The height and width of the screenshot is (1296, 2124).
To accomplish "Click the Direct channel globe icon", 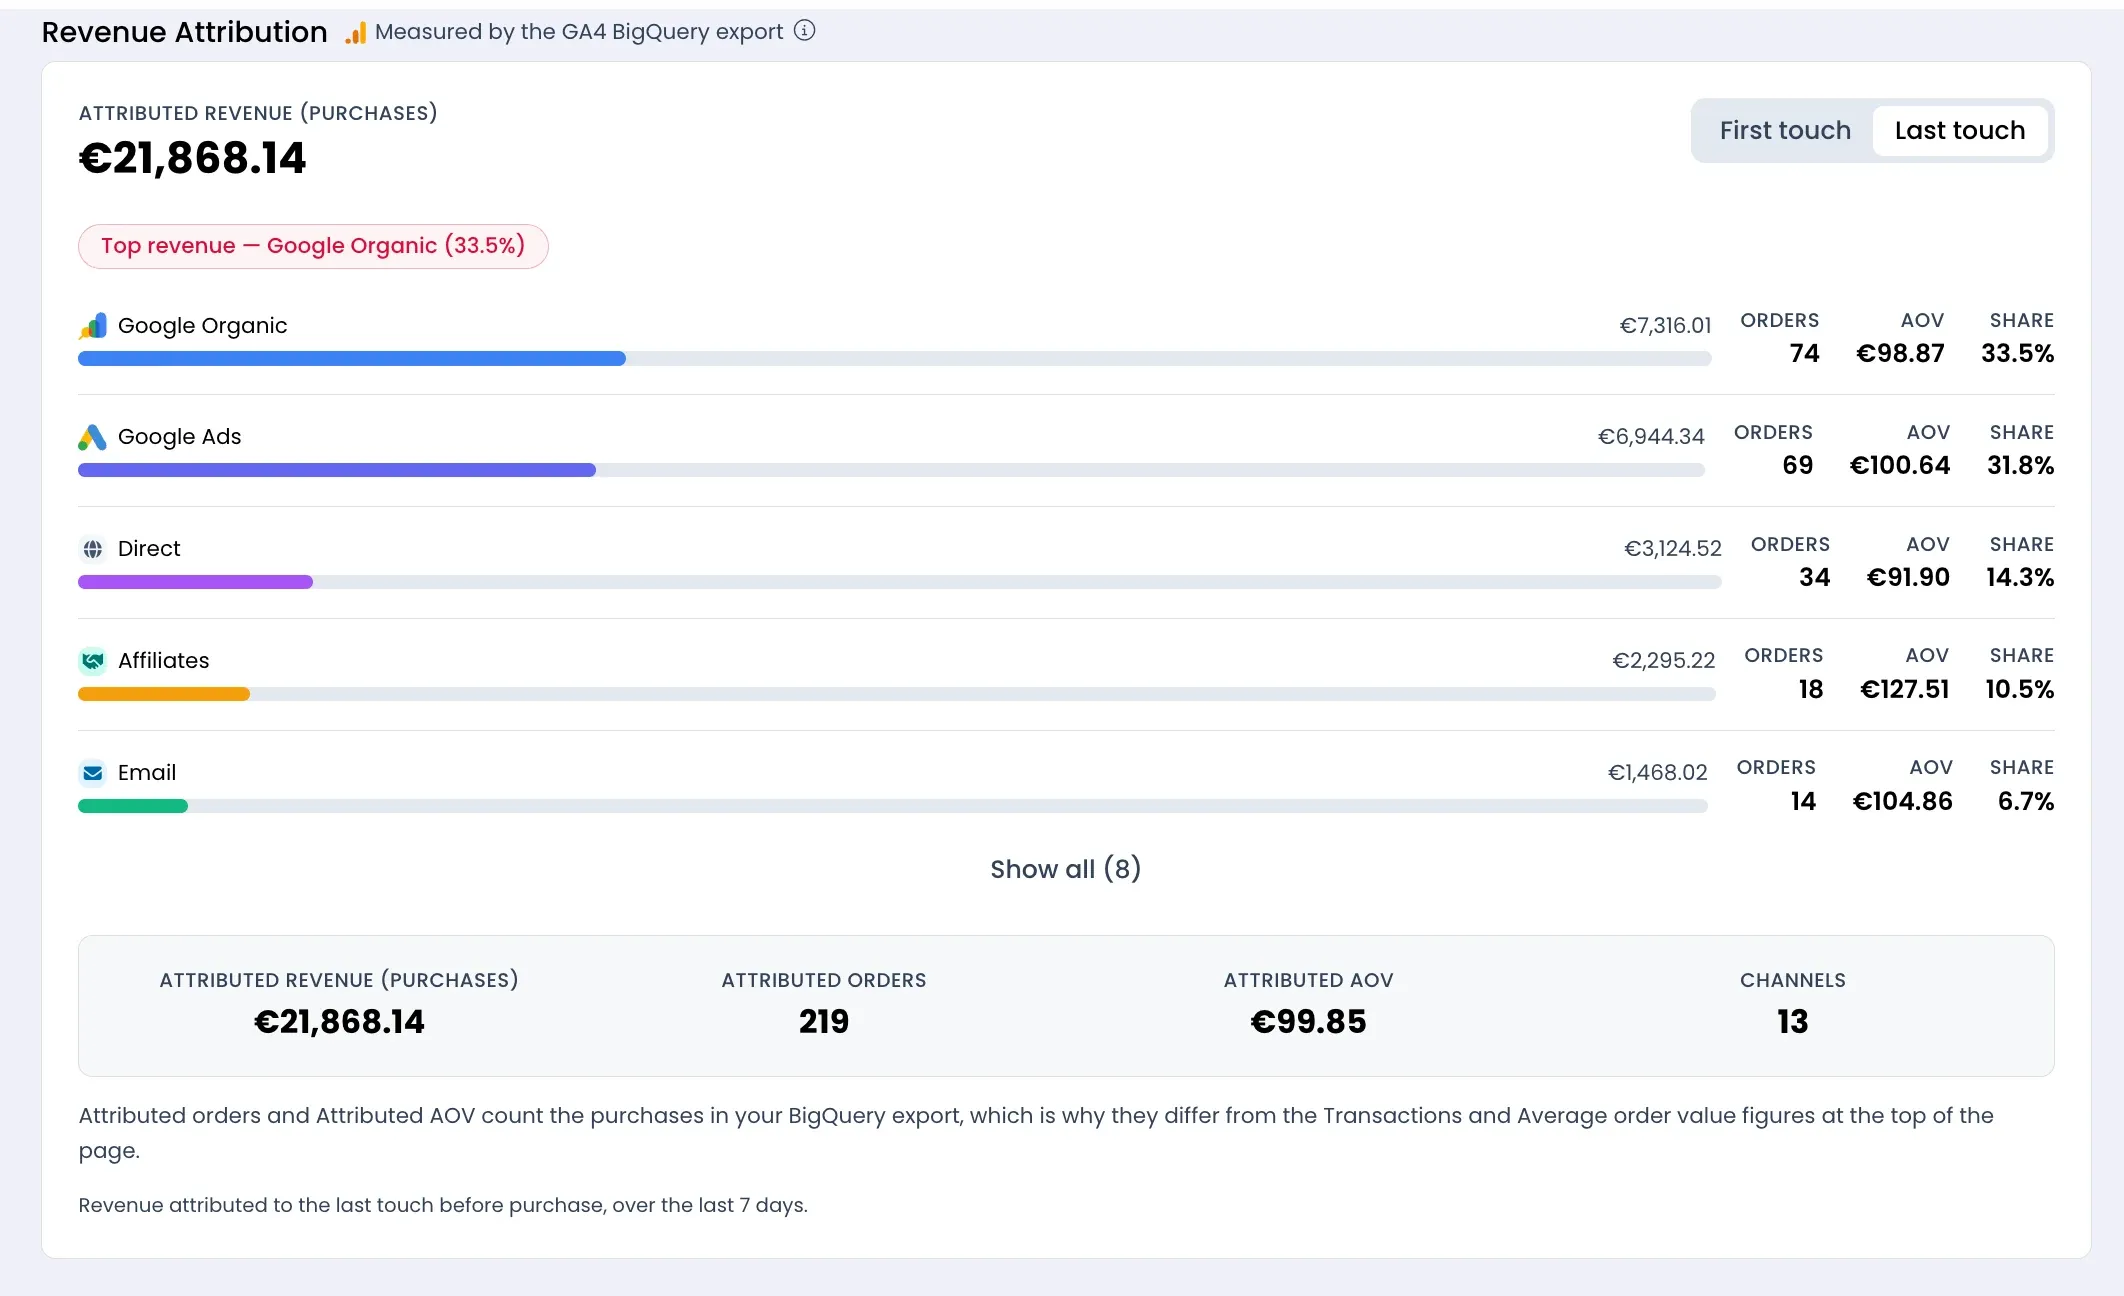I will (x=93, y=549).
